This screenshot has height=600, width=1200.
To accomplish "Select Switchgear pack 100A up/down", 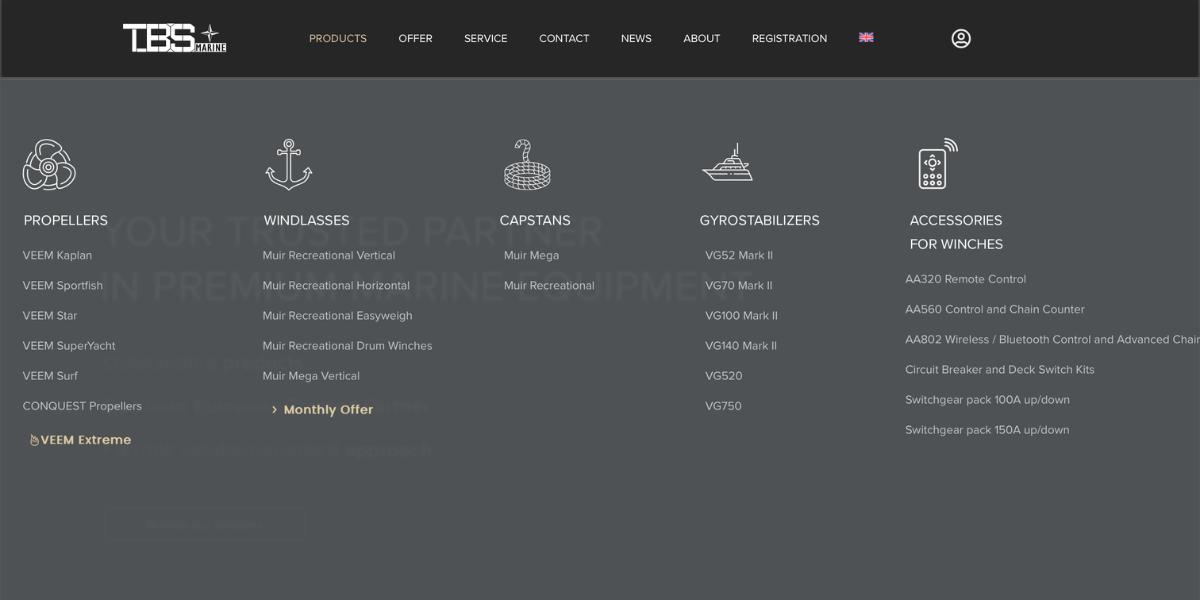I will coord(987,399).
